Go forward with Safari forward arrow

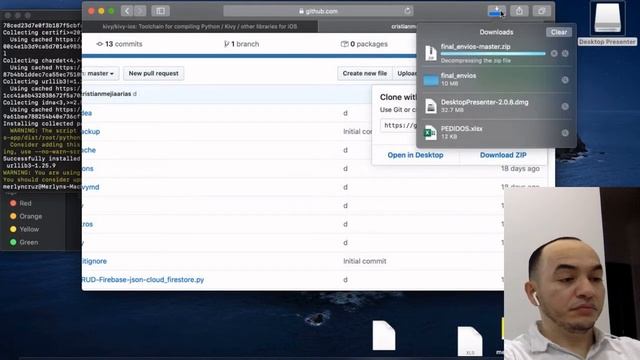tap(140, 11)
